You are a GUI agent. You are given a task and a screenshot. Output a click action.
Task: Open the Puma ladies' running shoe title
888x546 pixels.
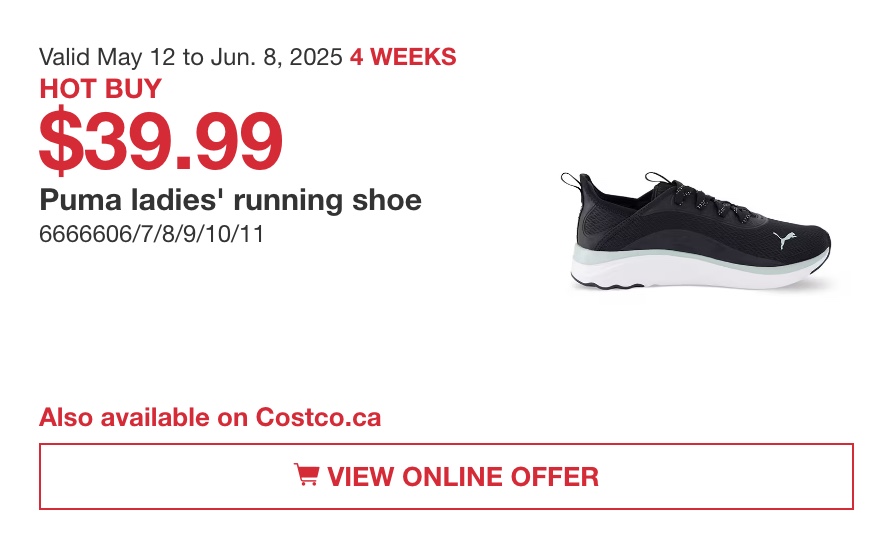click(230, 200)
